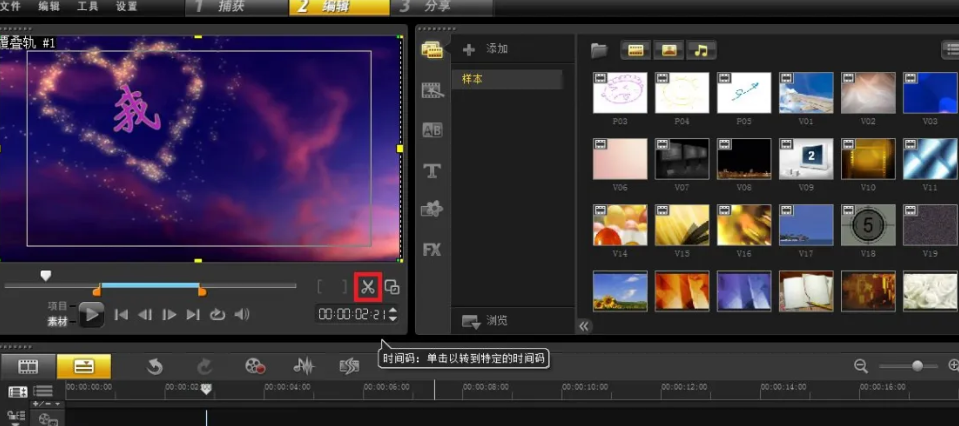Click the redo arrow
This screenshot has height=426, width=959.
(x=204, y=366)
